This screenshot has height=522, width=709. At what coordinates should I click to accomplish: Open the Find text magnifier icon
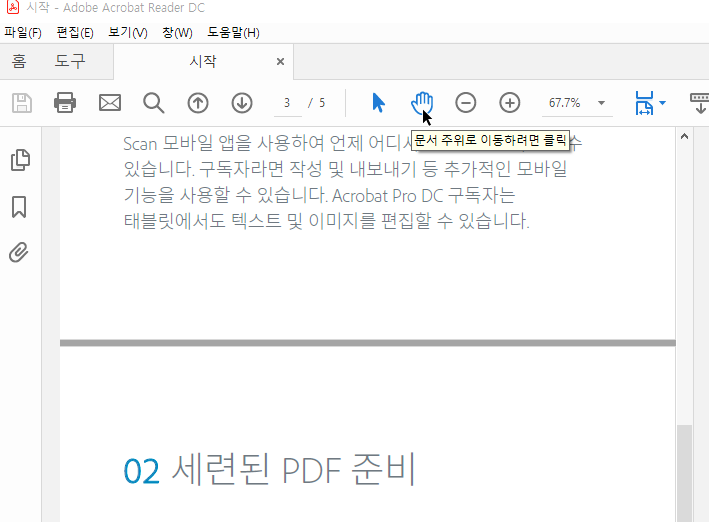[154, 103]
